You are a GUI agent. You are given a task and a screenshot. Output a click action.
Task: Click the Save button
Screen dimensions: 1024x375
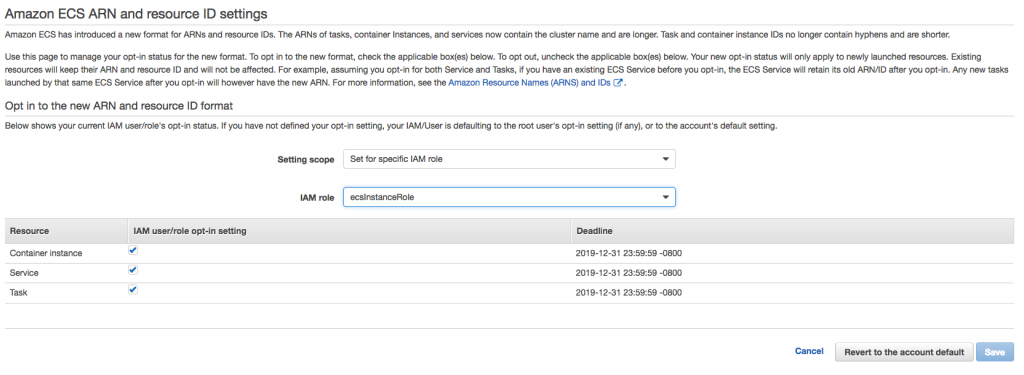995,352
